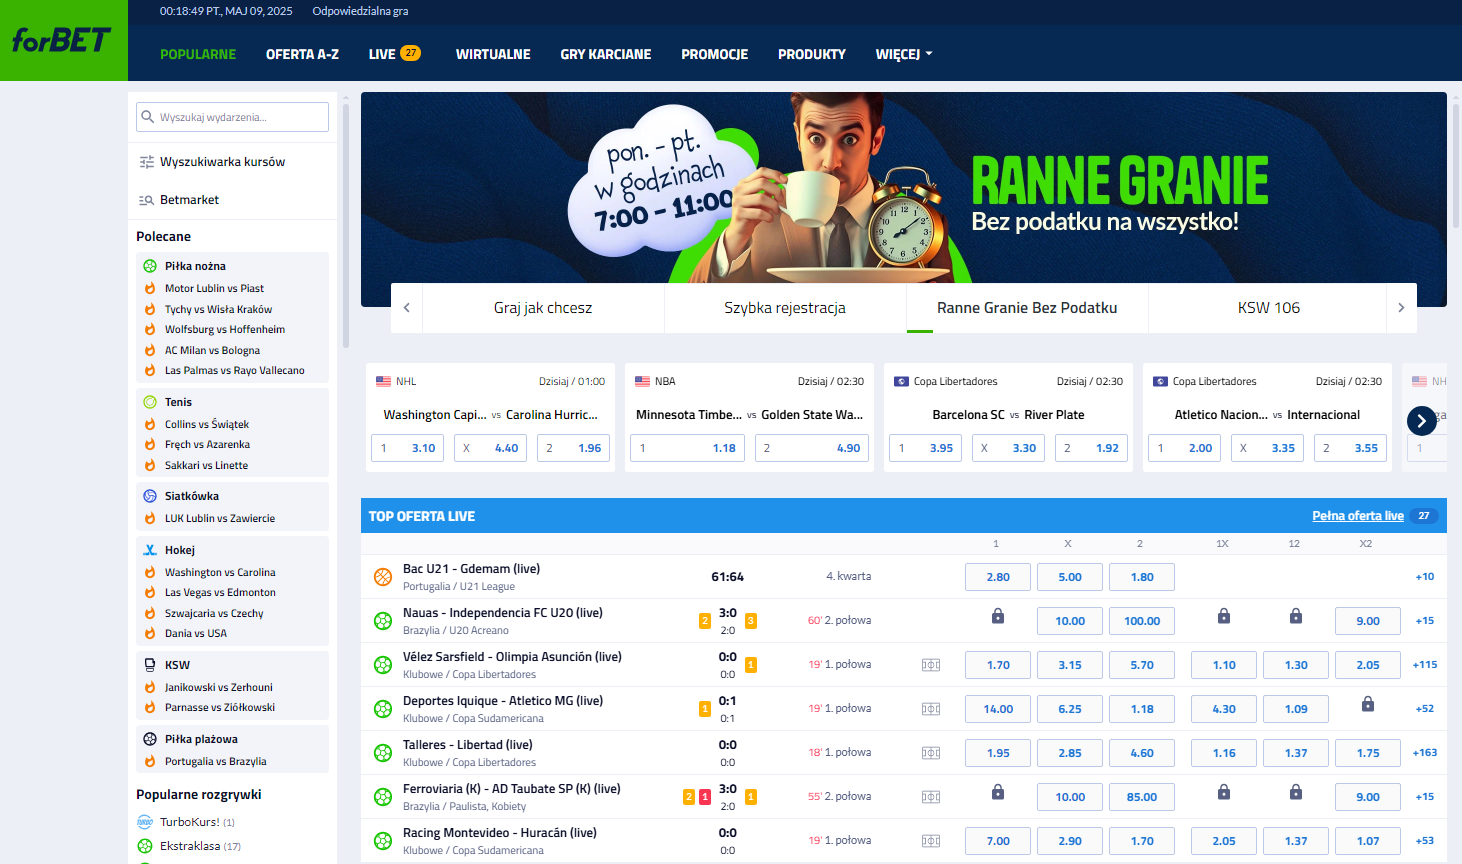Open PRODUKTY menu item
Screen dimensions: 1462x864
pyautogui.click(x=812, y=54)
